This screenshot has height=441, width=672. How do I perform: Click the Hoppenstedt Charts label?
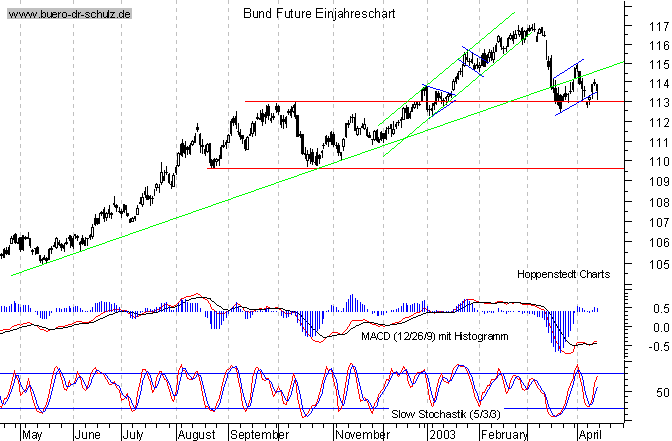click(x=563, y=274)
